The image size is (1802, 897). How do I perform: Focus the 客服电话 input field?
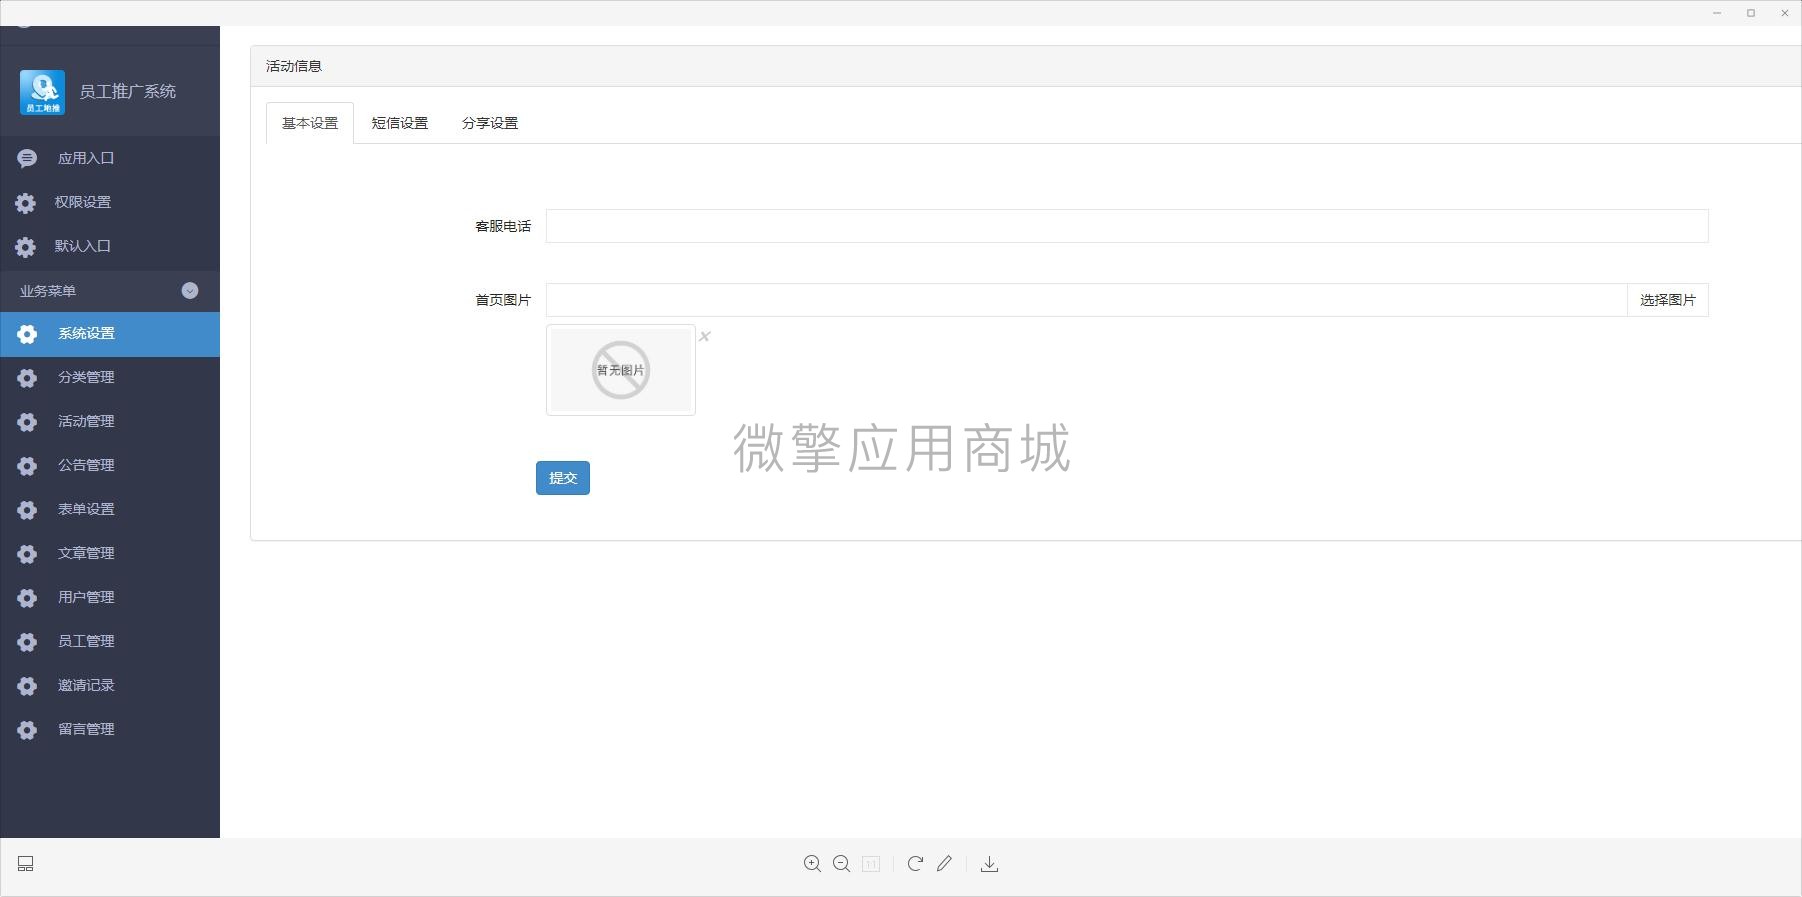point(1127,226)
